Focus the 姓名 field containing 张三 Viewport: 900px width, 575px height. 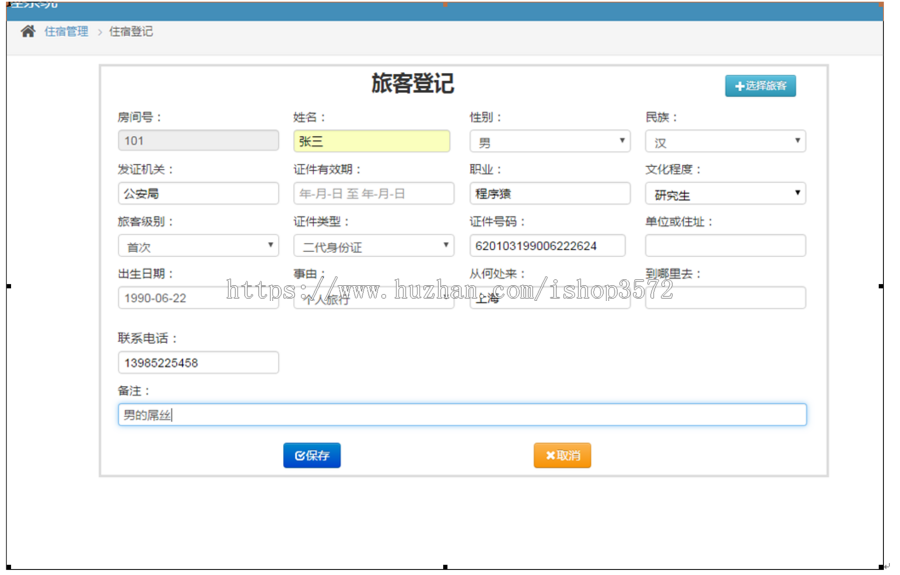[372, 141]
